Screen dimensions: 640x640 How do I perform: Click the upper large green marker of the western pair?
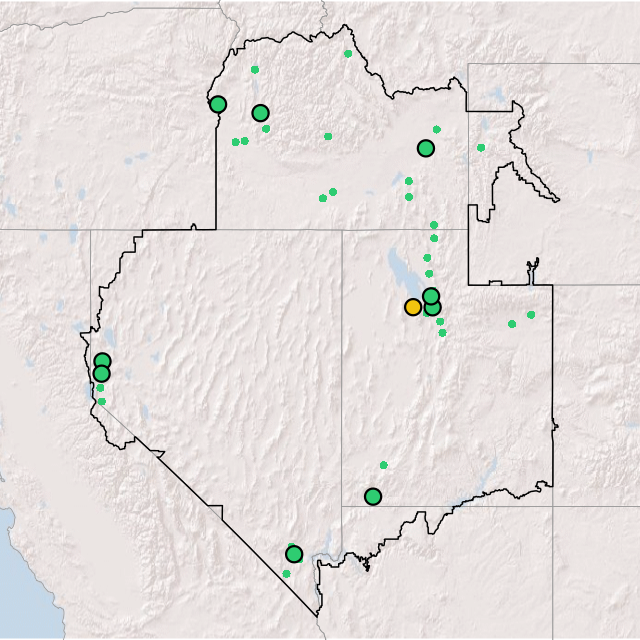click(x=102, y=361)
